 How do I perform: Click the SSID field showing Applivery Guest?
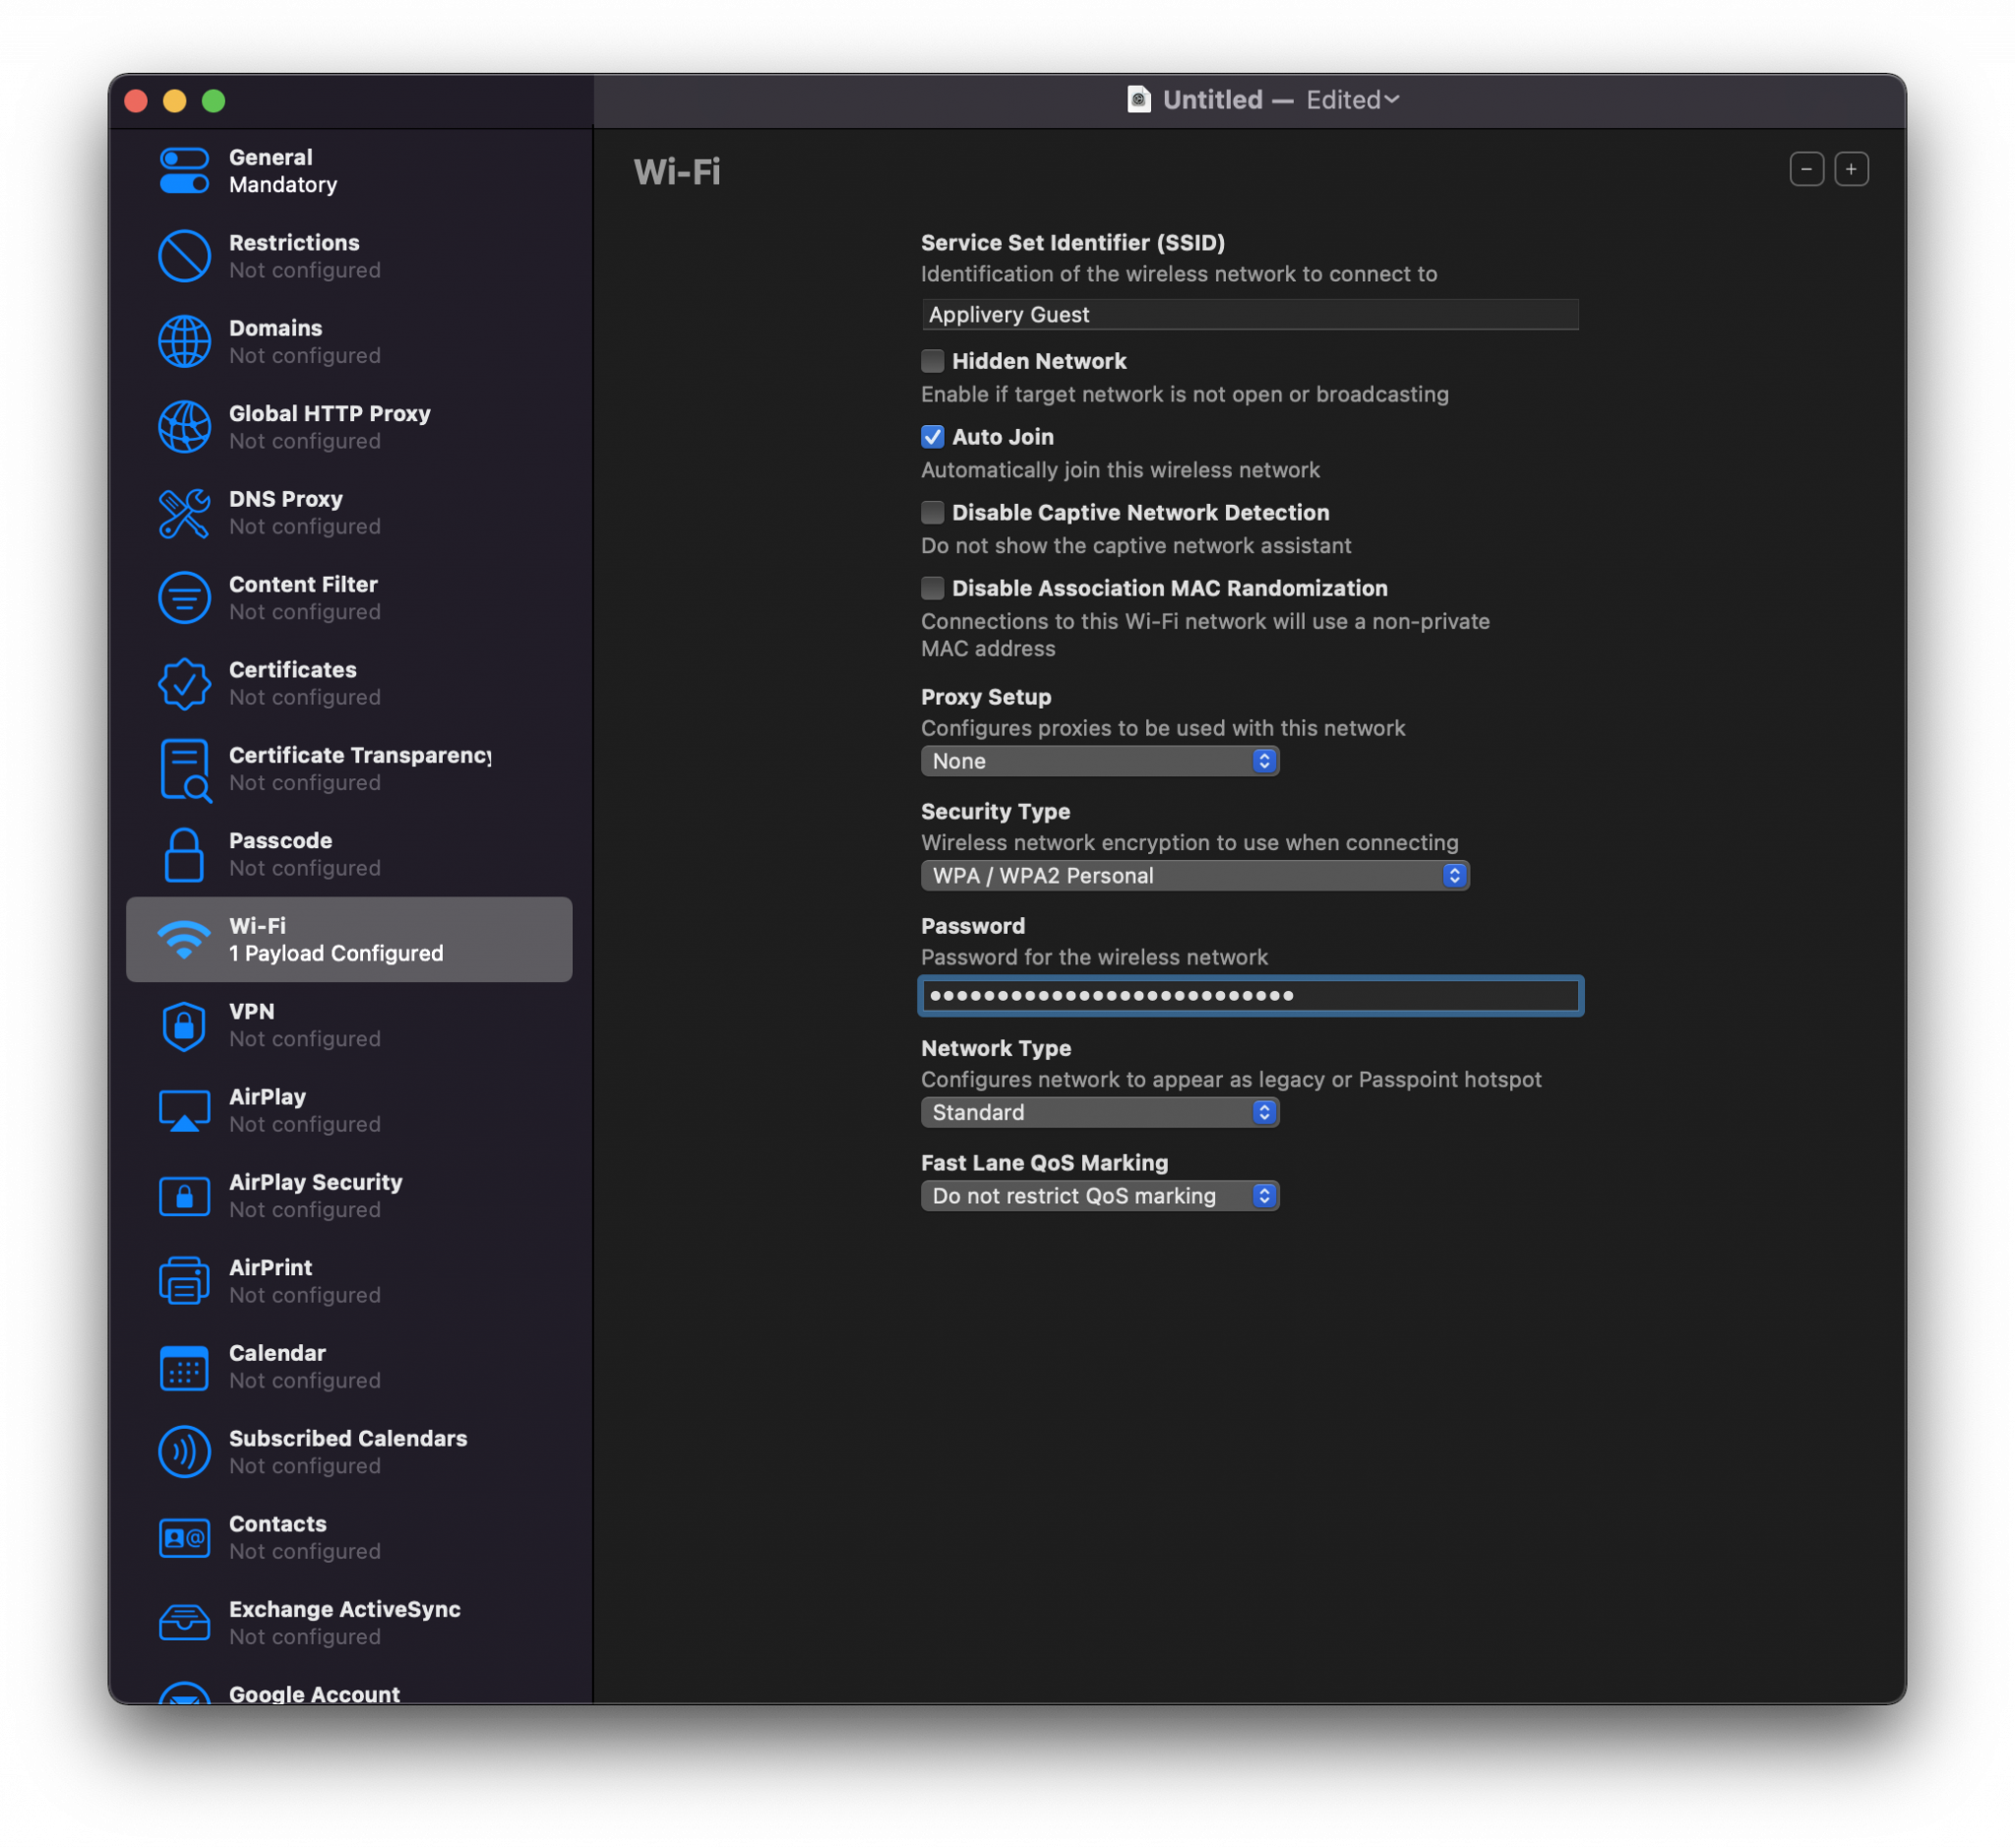pos(1249,314)
